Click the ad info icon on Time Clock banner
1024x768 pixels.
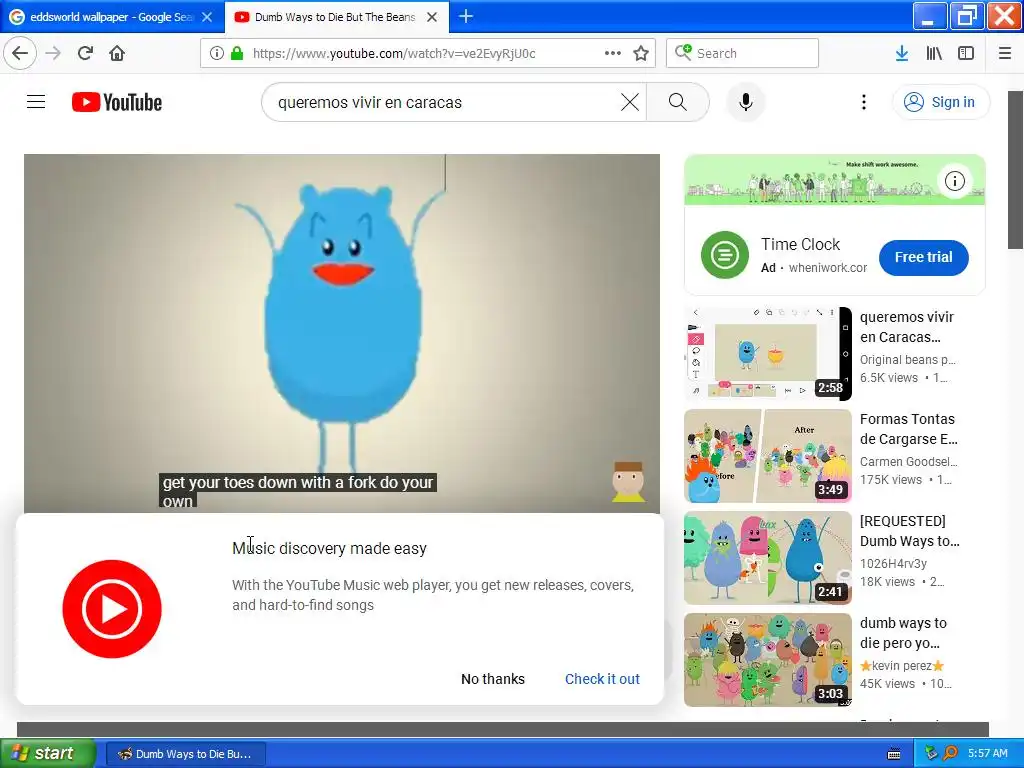pyautogui.click(x=955, y=181)
